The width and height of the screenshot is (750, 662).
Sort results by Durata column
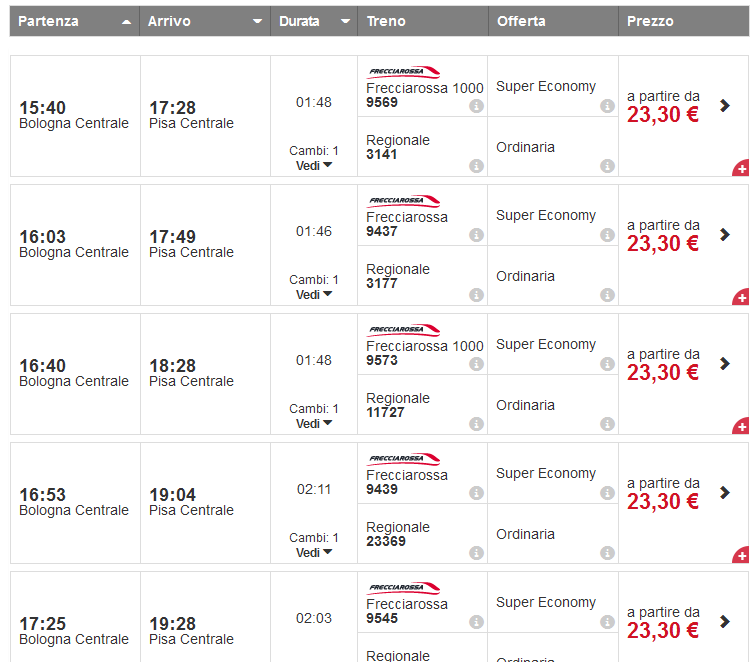[x=314, y=21]
